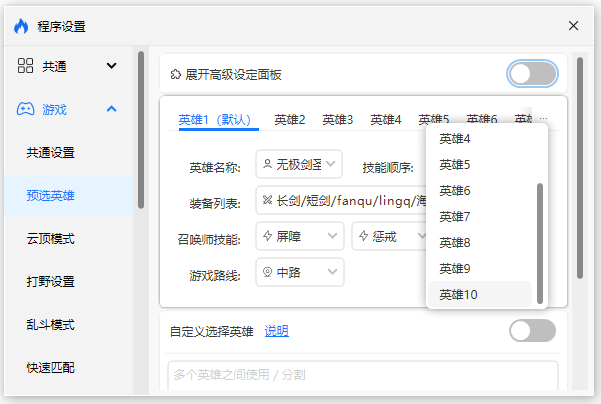Click the 共通 grid icon in sidebar

point(26,66)
